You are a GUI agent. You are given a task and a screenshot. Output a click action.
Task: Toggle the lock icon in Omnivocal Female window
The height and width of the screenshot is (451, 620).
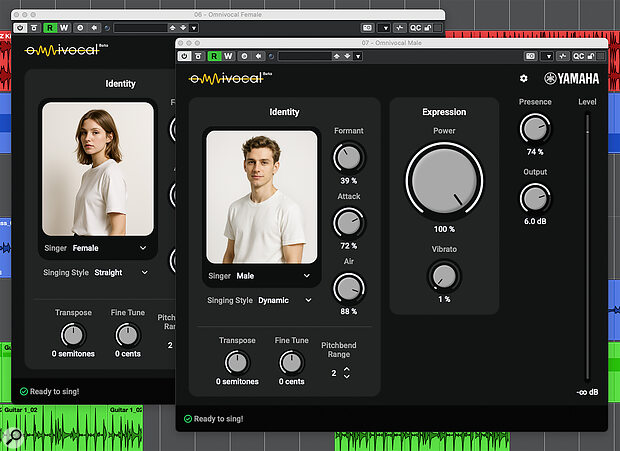click(x=427, y=28)
